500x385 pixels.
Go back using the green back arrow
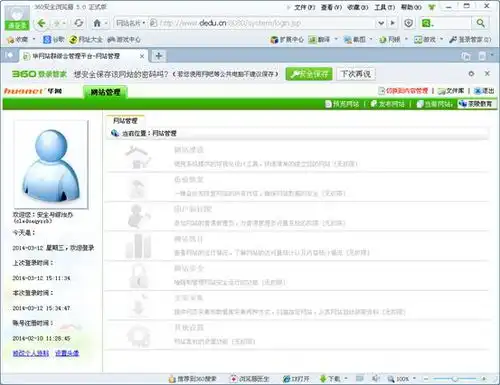click(42, 23)
